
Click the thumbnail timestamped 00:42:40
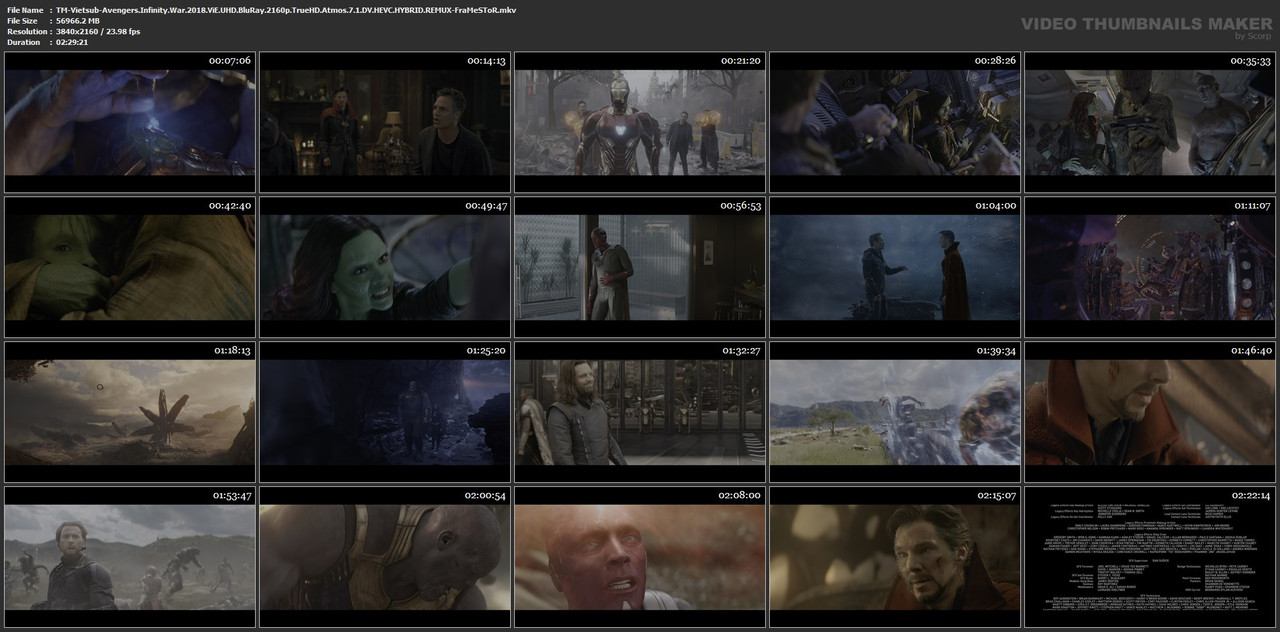coord(130,267)
